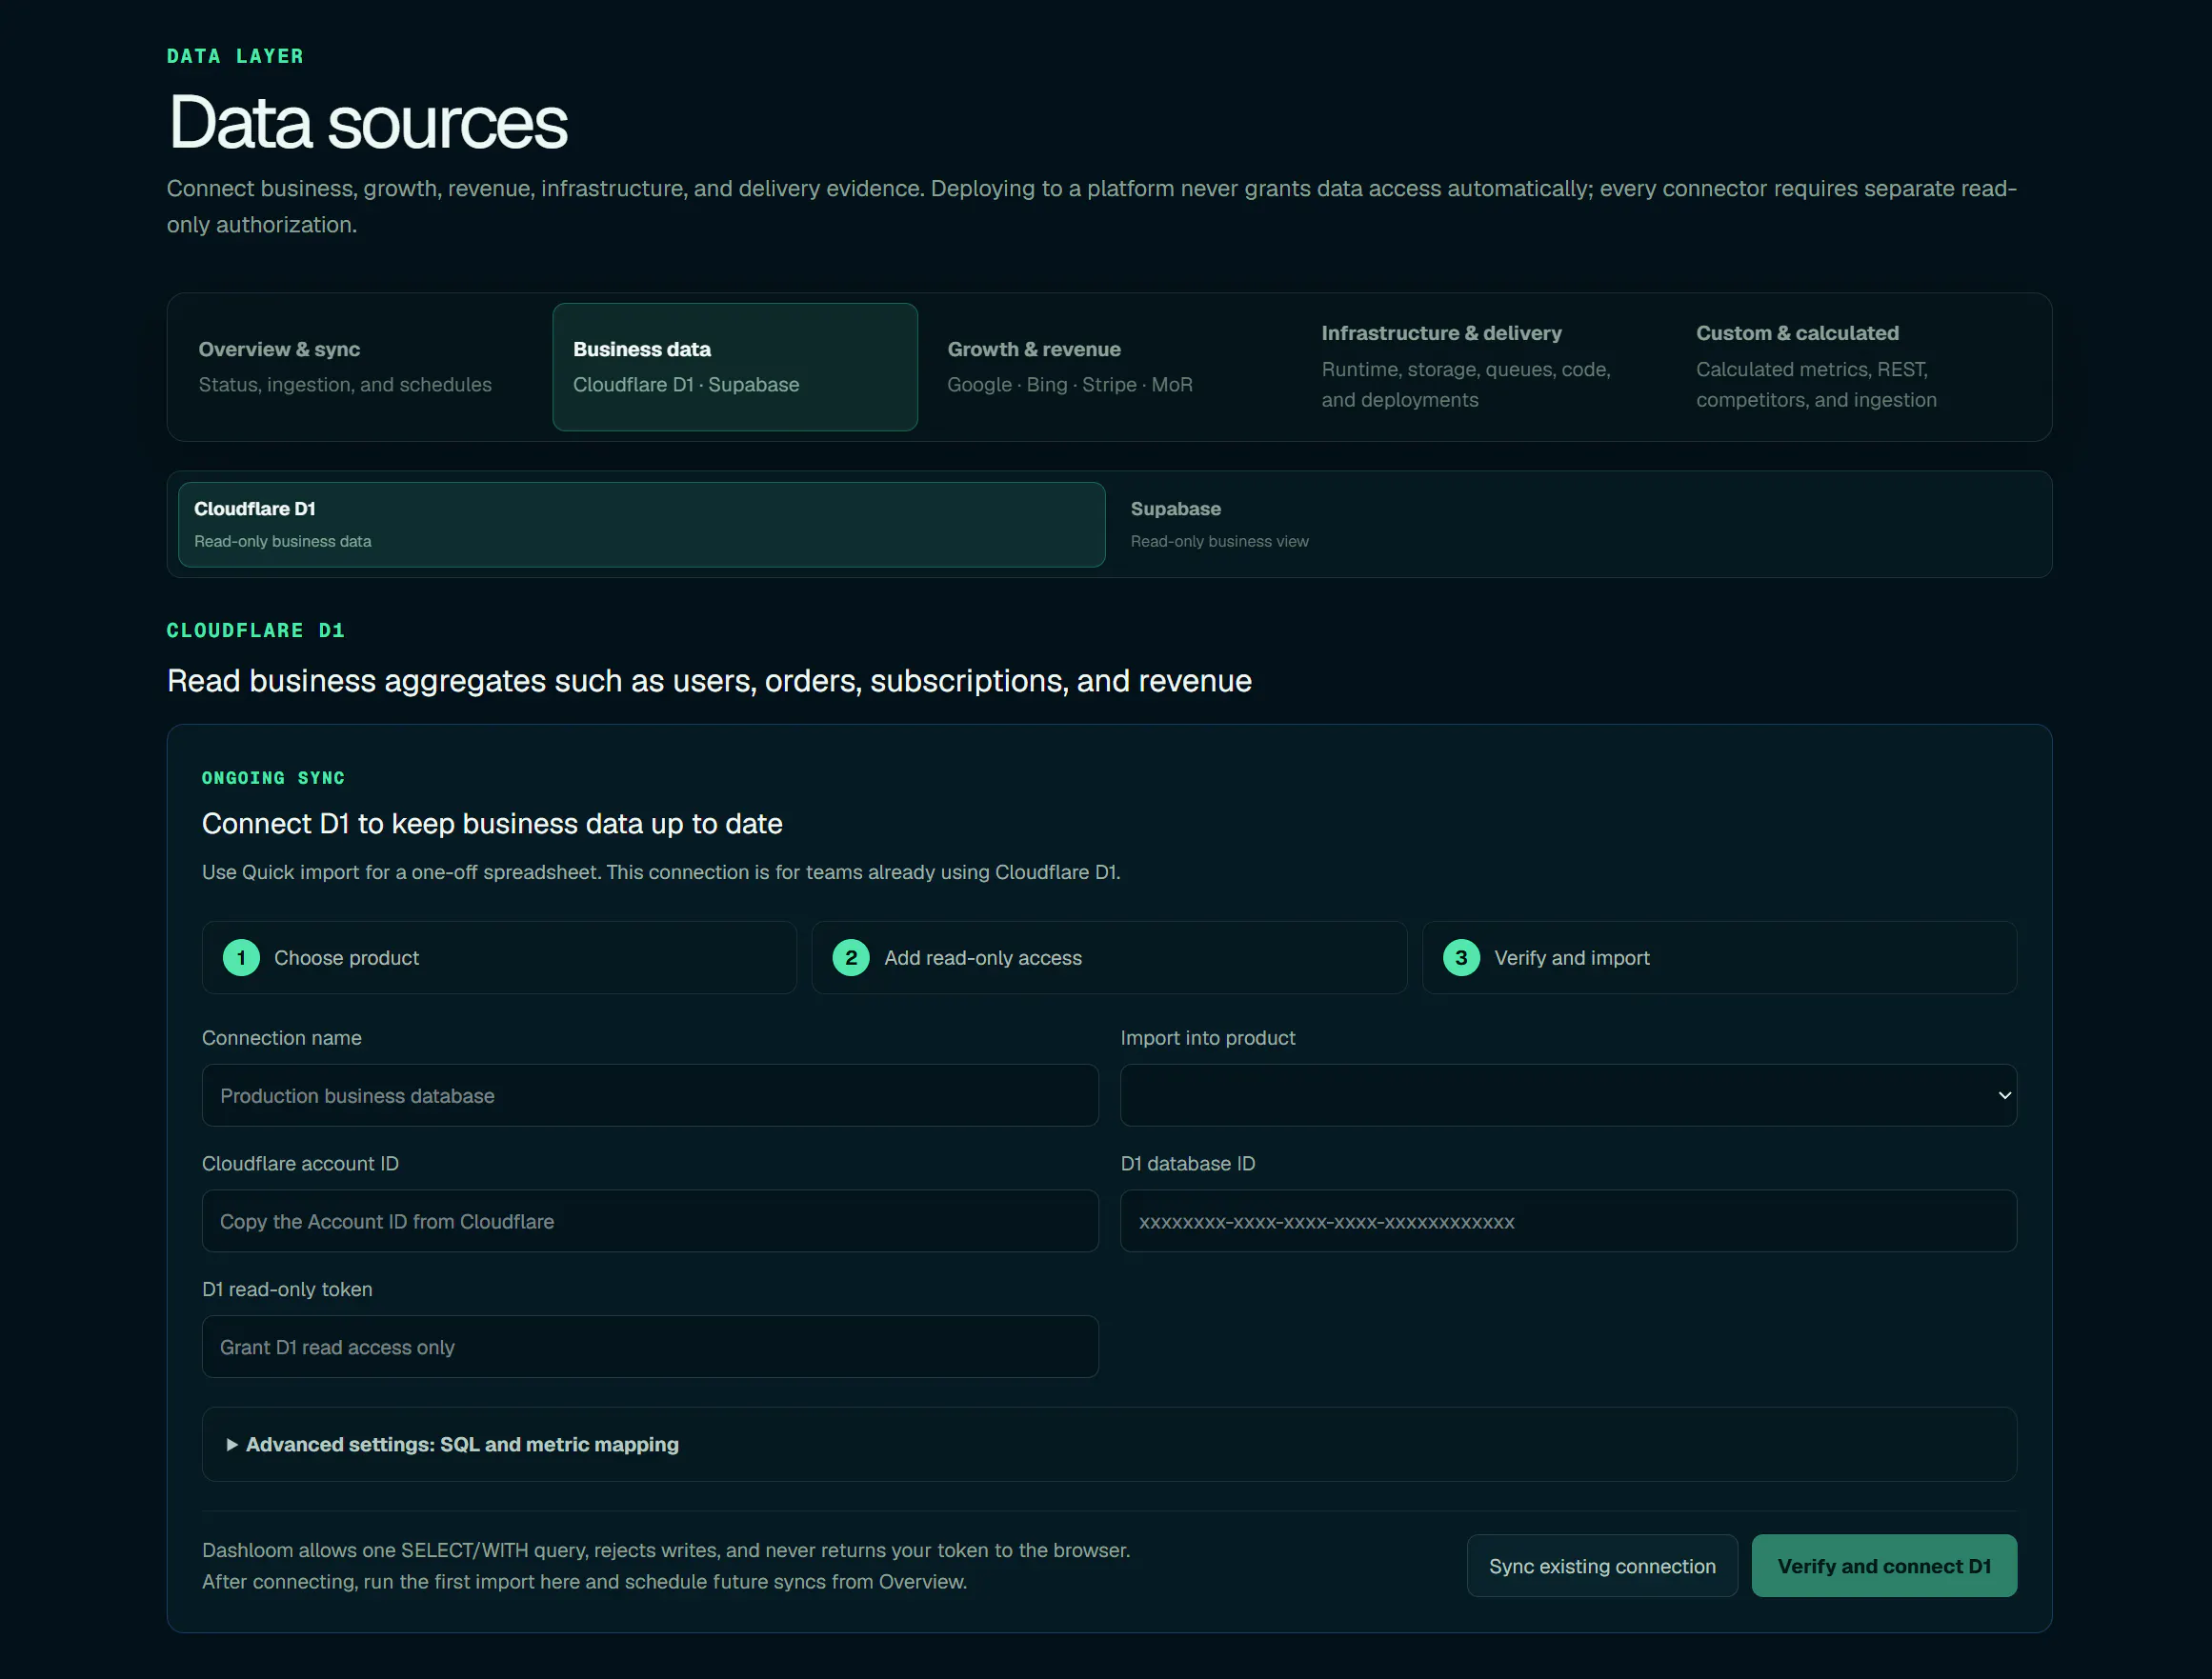This screenshot has width=2212, height=1679.
Task: Switch to the Supabase sub-tab
Action: [1578, 525]
